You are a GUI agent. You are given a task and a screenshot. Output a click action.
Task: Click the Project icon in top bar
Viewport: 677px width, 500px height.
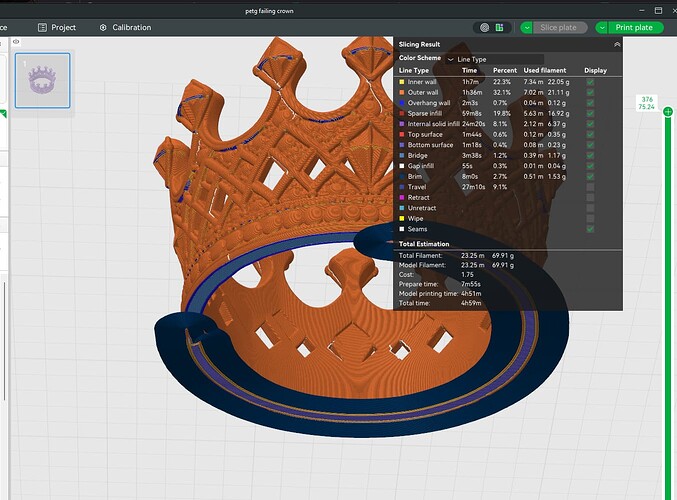point(42,28)
